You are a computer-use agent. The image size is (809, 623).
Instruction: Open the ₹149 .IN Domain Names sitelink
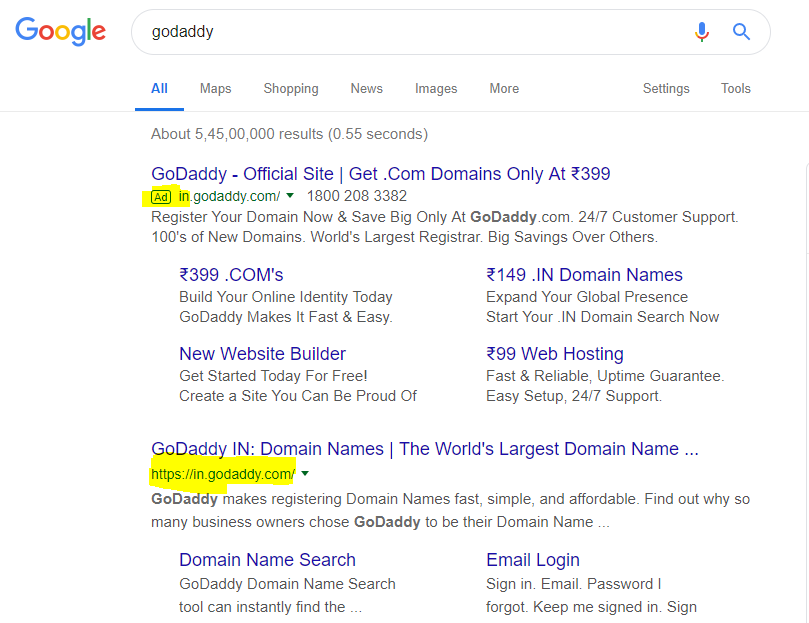click(584, 275)
